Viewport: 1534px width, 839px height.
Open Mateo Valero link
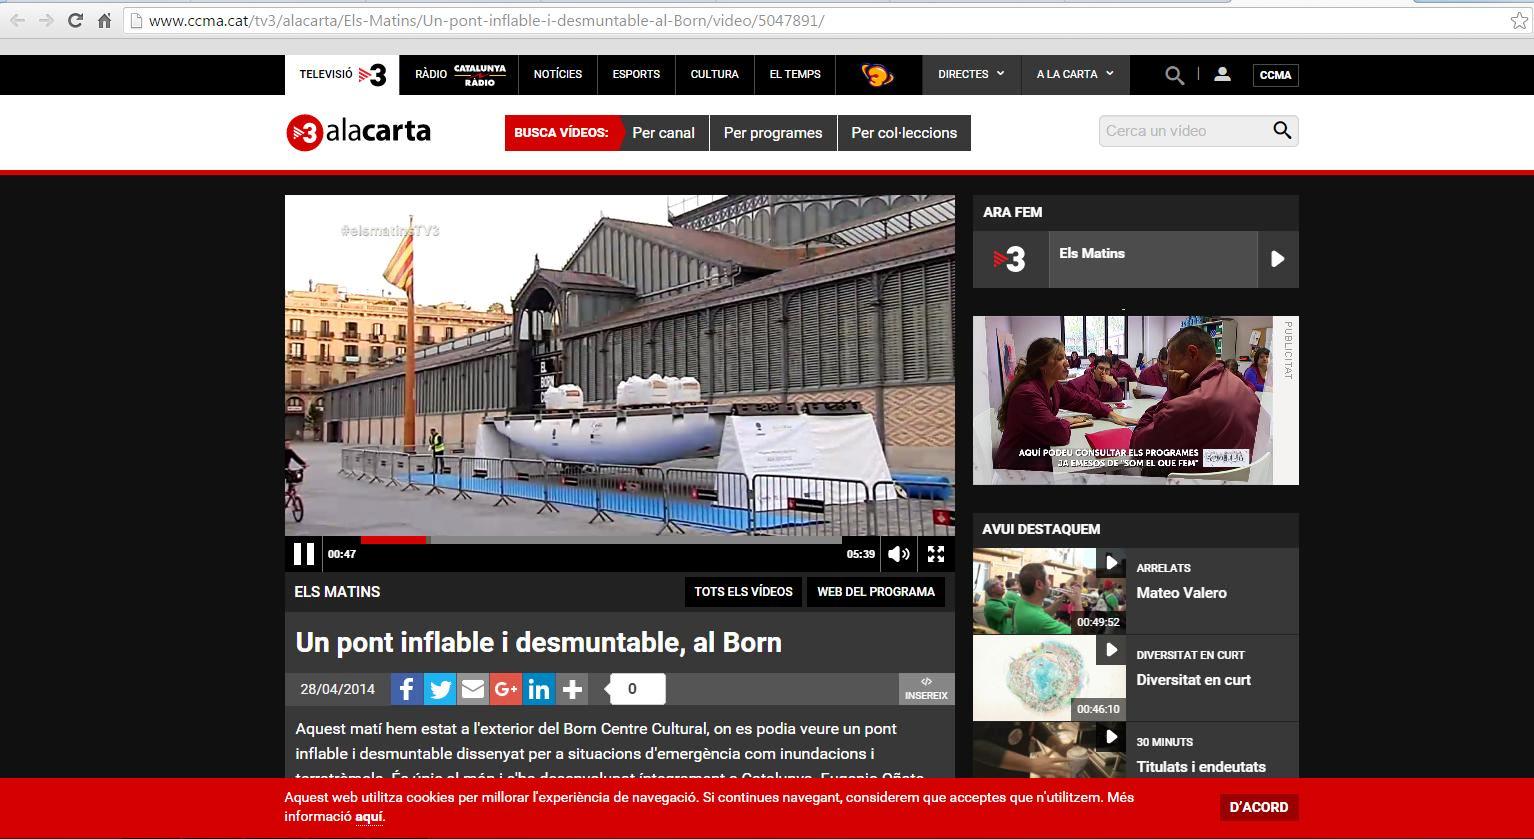[1181, 593]
